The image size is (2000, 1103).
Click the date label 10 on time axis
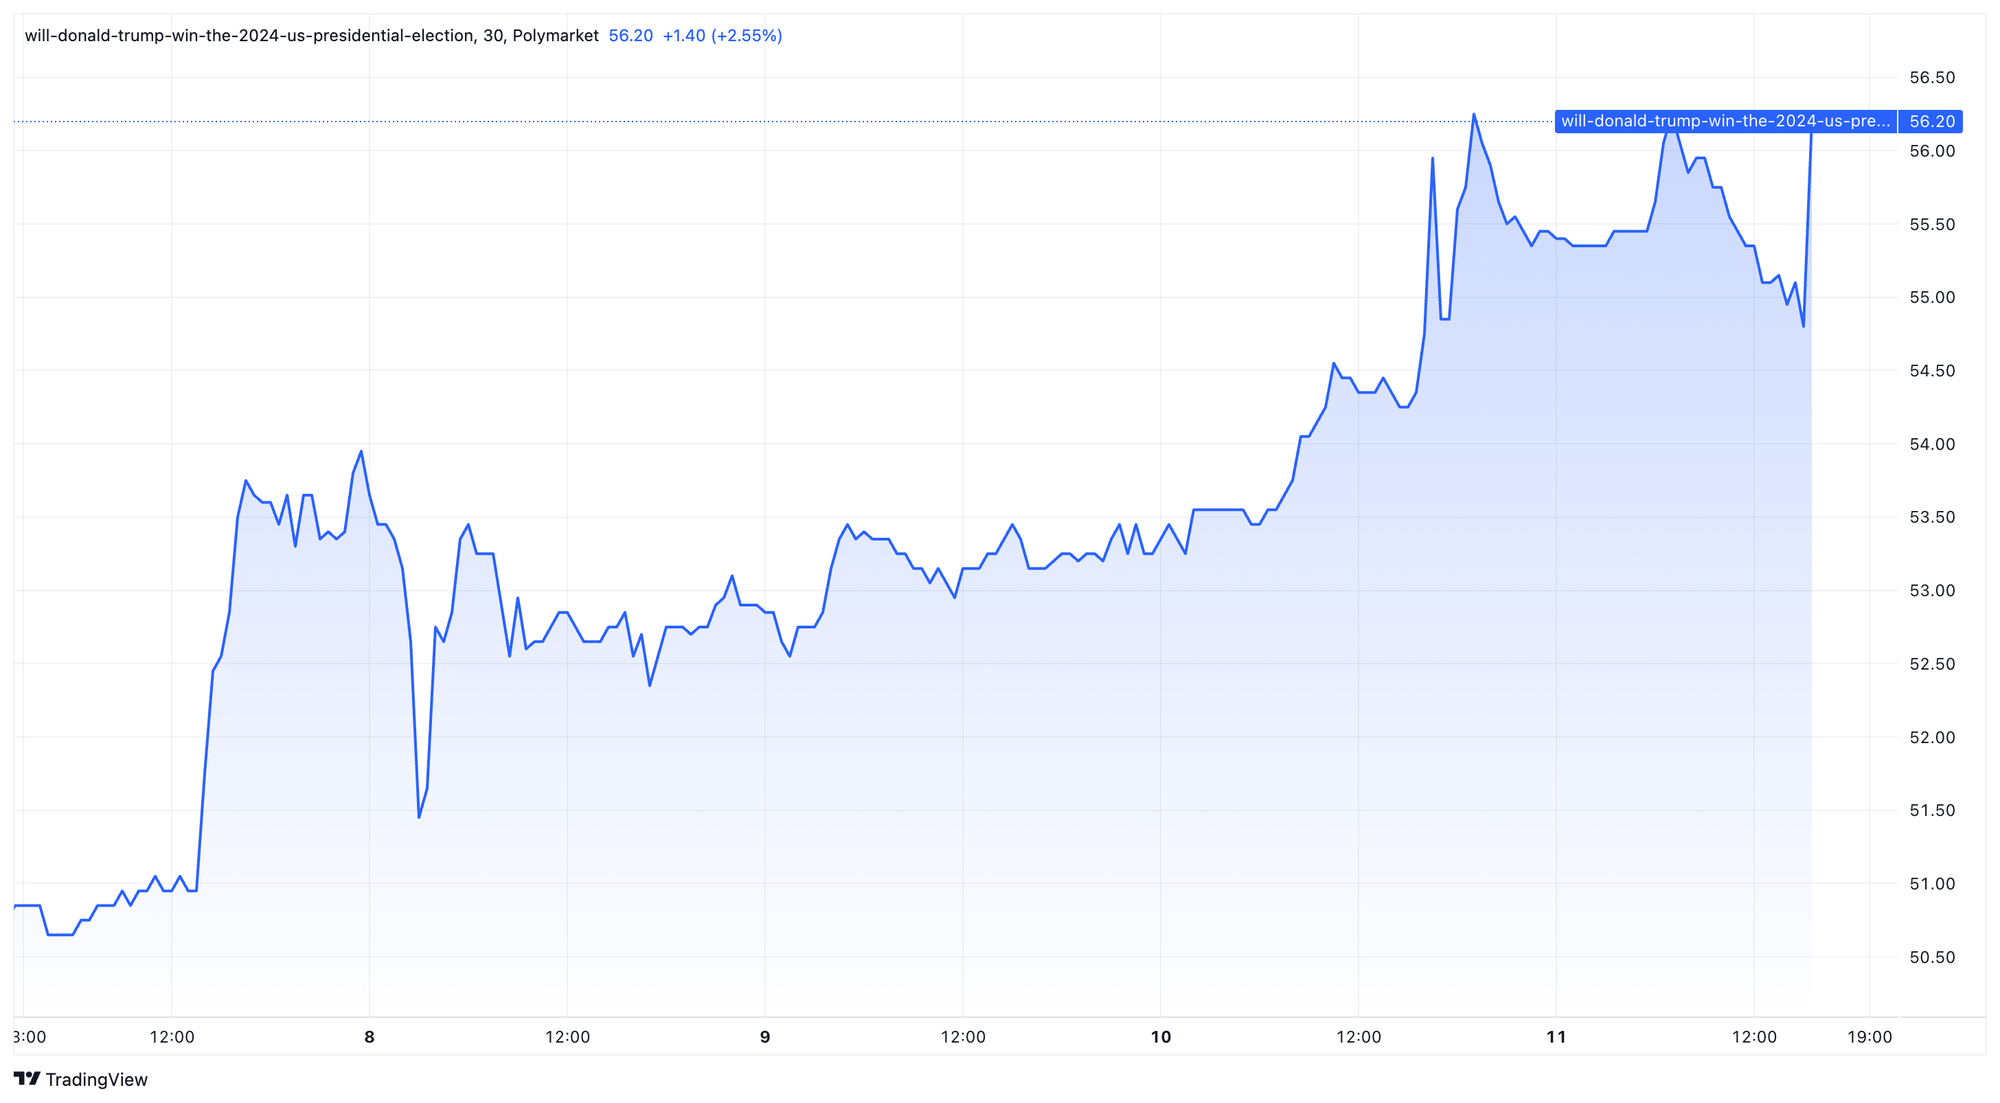click(1160, 1037)
